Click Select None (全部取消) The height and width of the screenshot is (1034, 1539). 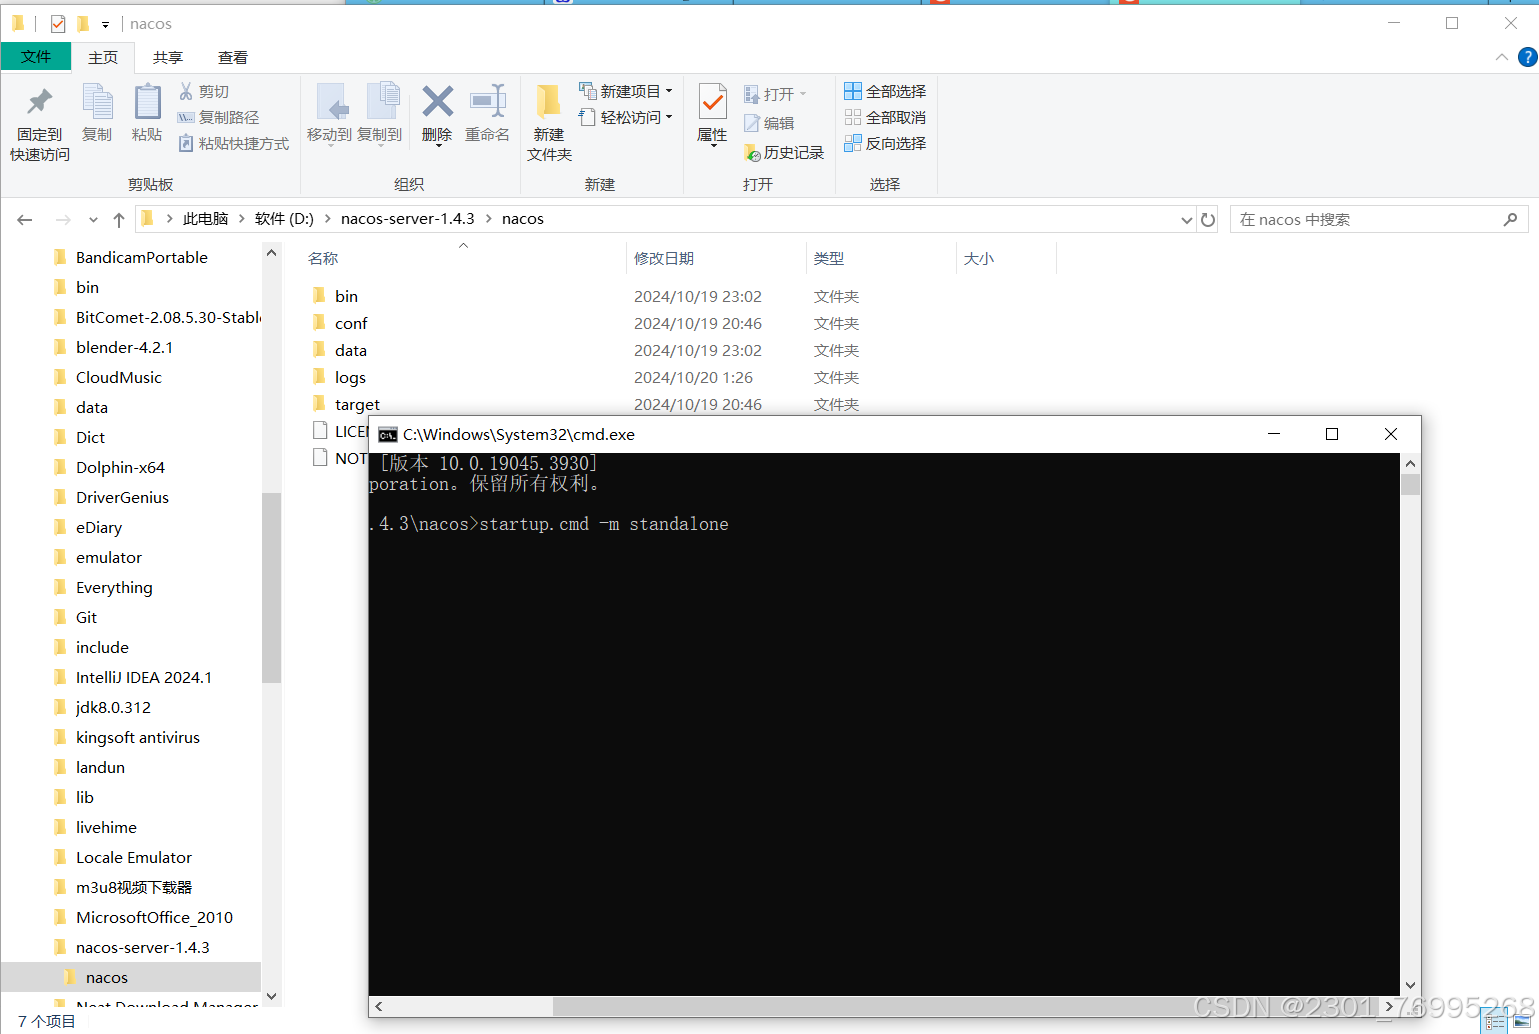click(885, 117)
